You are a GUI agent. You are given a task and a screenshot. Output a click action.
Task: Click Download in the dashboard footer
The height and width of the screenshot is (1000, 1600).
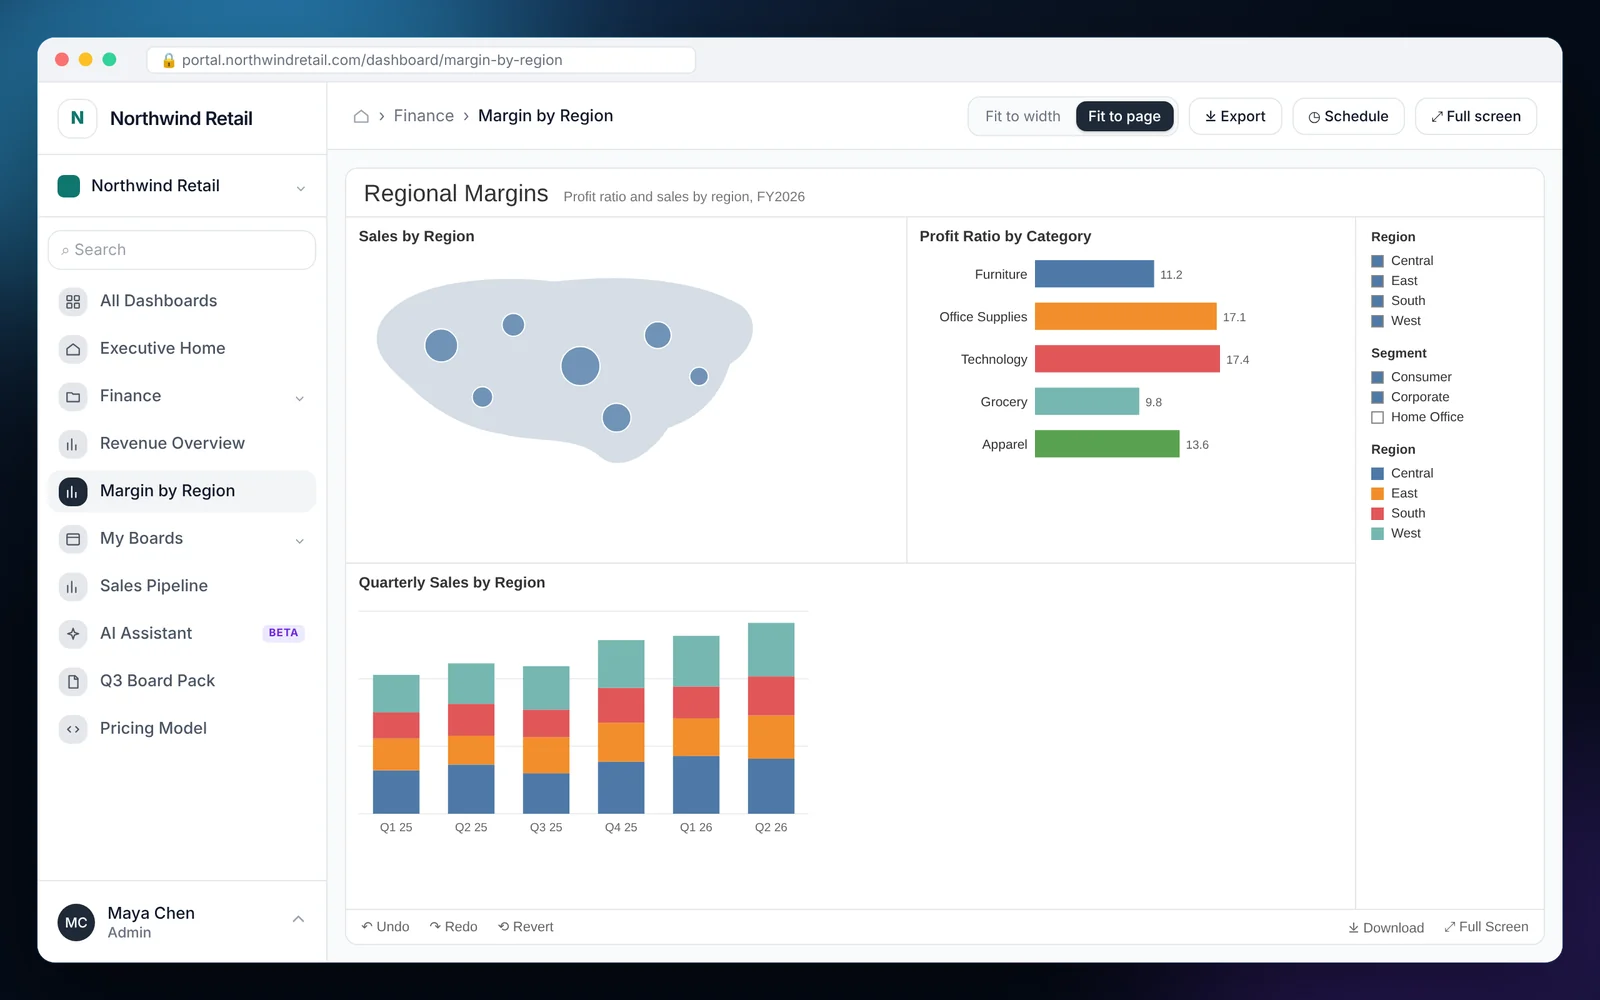point(1386,928)
